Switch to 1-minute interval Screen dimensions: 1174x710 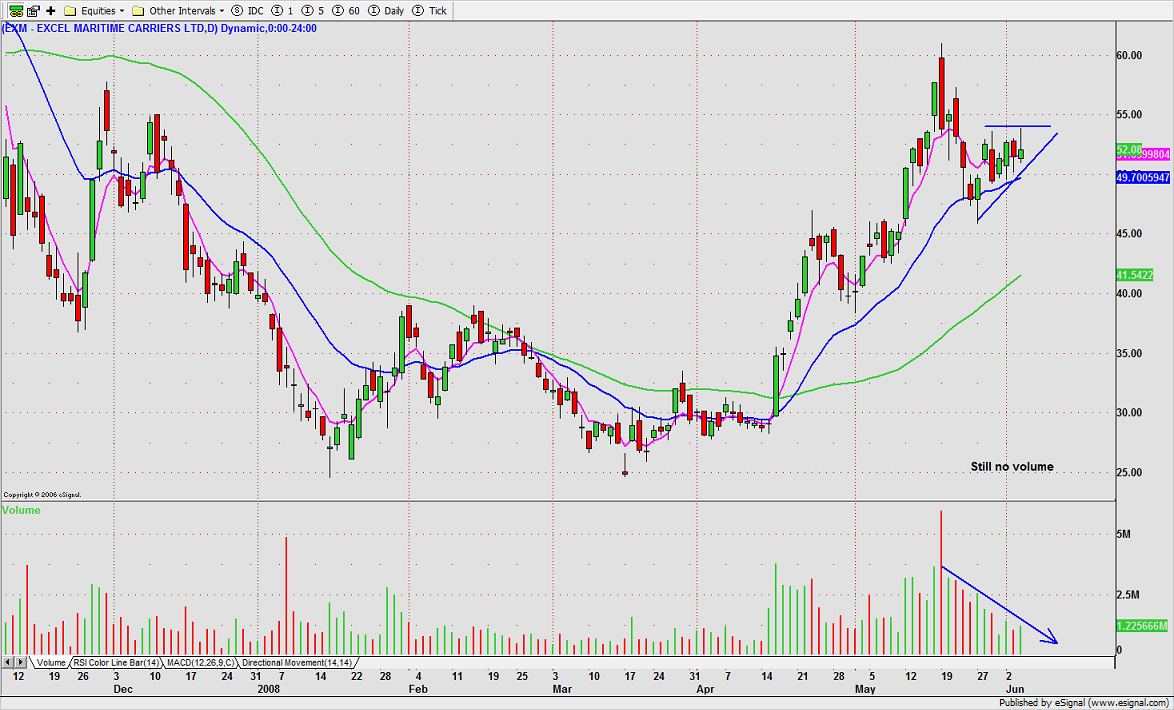282,10
